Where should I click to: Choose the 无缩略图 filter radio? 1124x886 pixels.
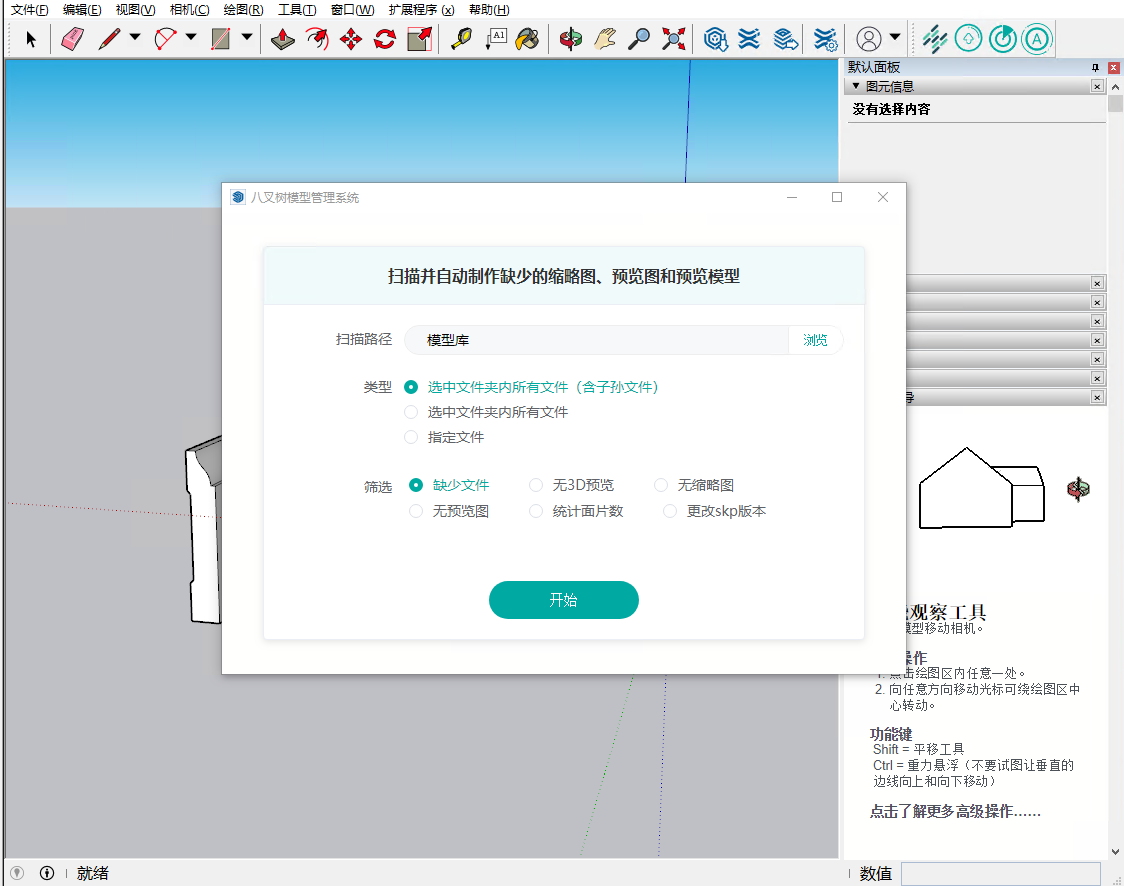pos(661,485)
